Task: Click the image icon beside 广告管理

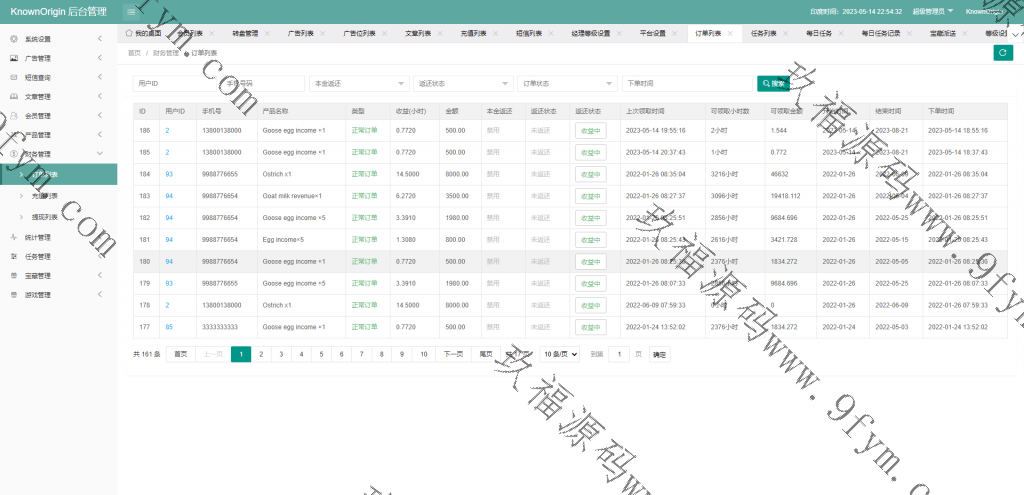Action: (13, 58)
